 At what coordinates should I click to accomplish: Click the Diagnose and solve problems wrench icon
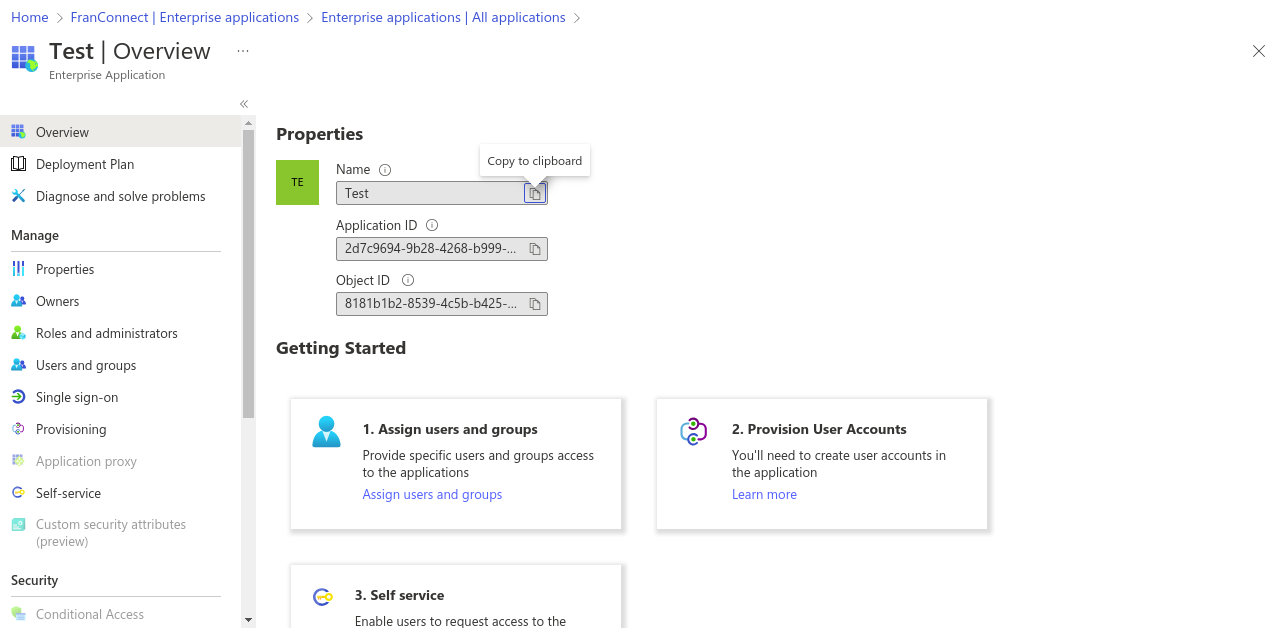(18, 196)
